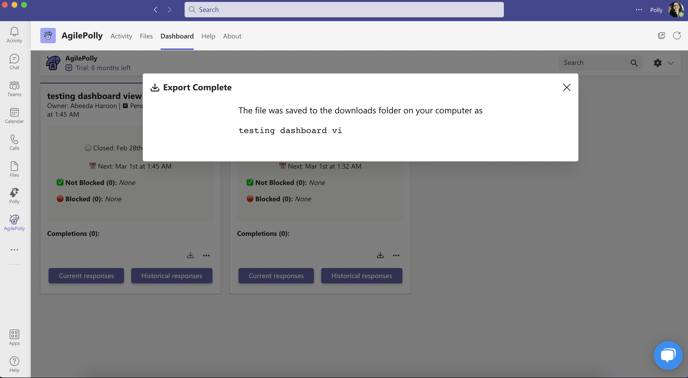Open Historical responses on testing dashboard view card
The width and height of the screenshot is (688, 378).
coord(172,276)
